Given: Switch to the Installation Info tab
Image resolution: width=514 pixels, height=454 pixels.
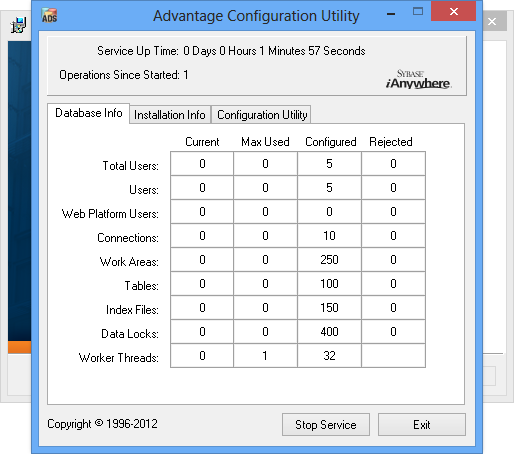Looking at the screenshot, I should click(x=170, y=115).
